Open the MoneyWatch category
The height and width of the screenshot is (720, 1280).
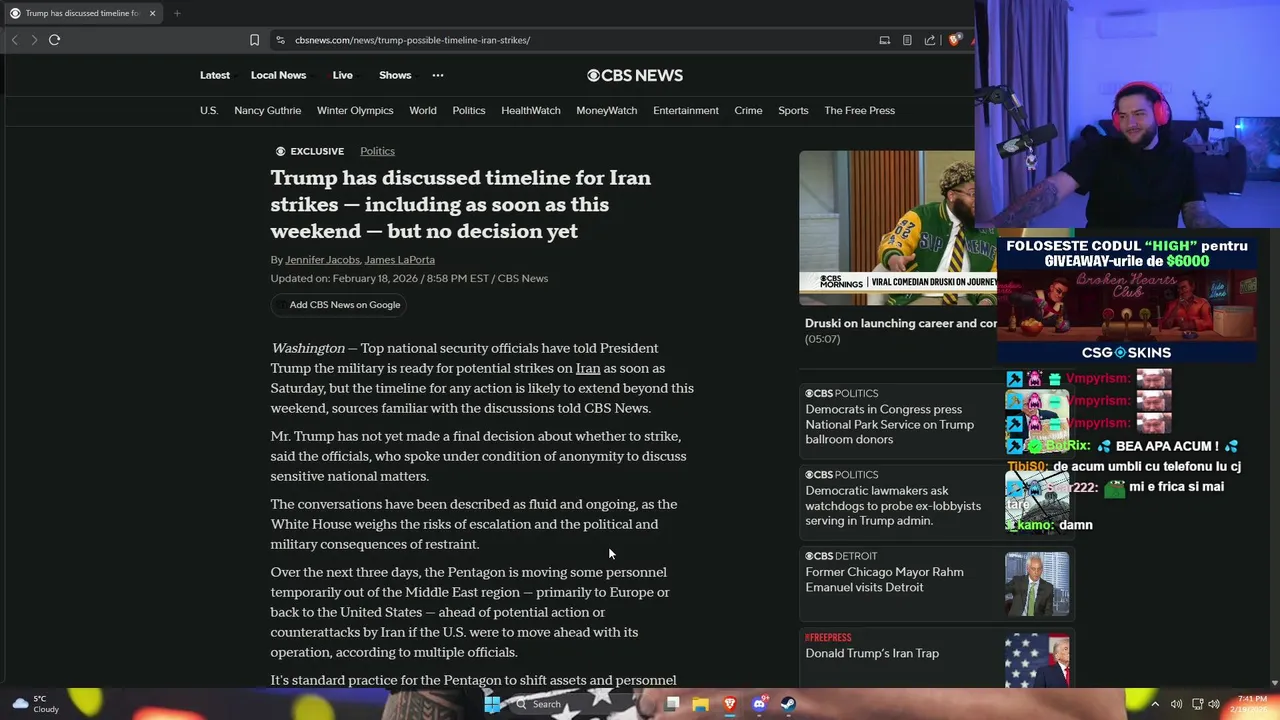(x=607, y=110)
